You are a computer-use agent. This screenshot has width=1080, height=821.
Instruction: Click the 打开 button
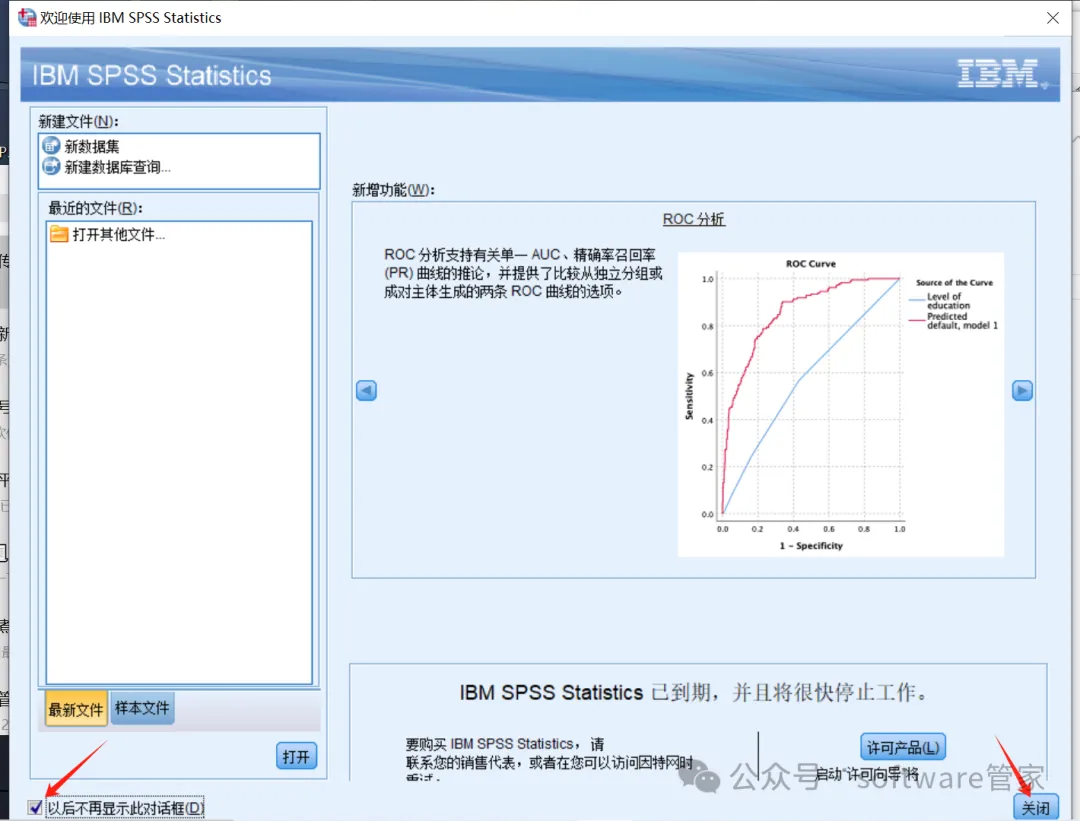(296, 756)
